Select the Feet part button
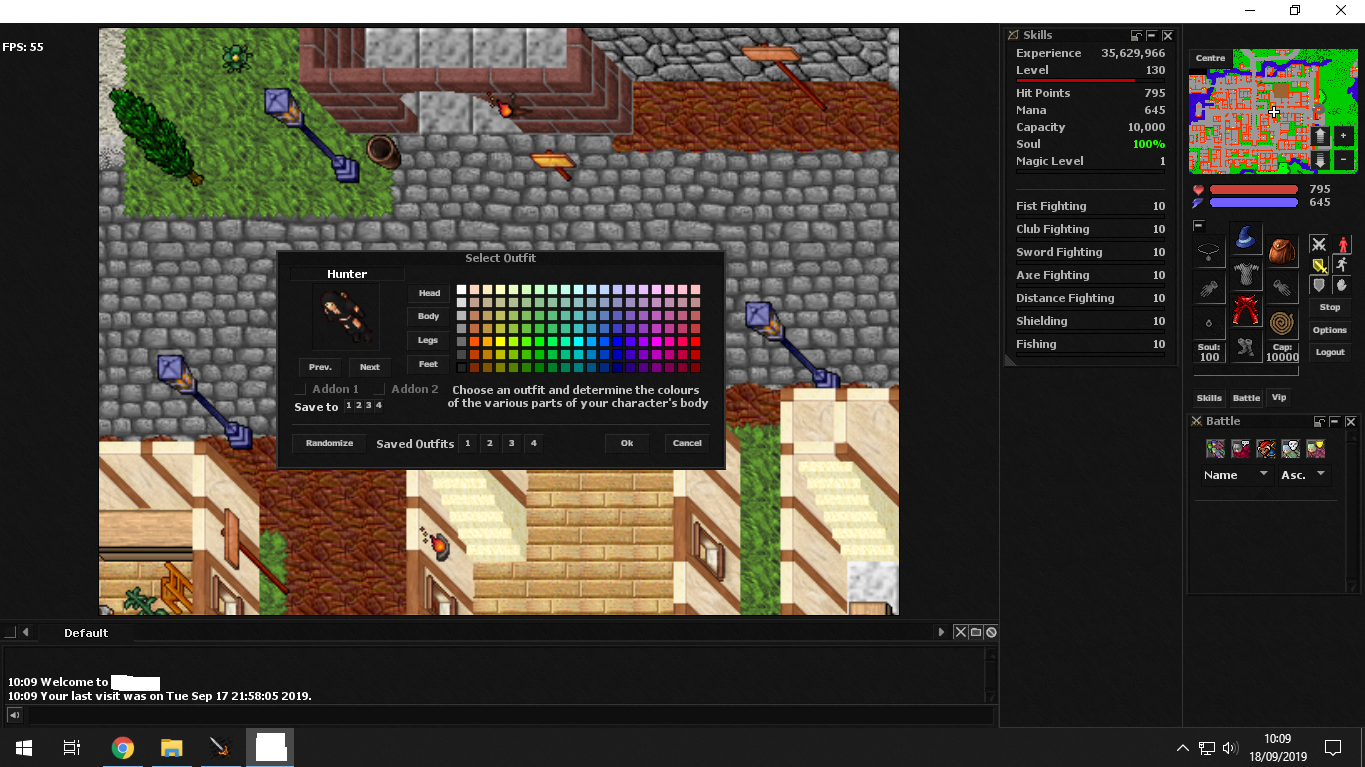This screenshot has width=1365, height=767. [429, 364]
